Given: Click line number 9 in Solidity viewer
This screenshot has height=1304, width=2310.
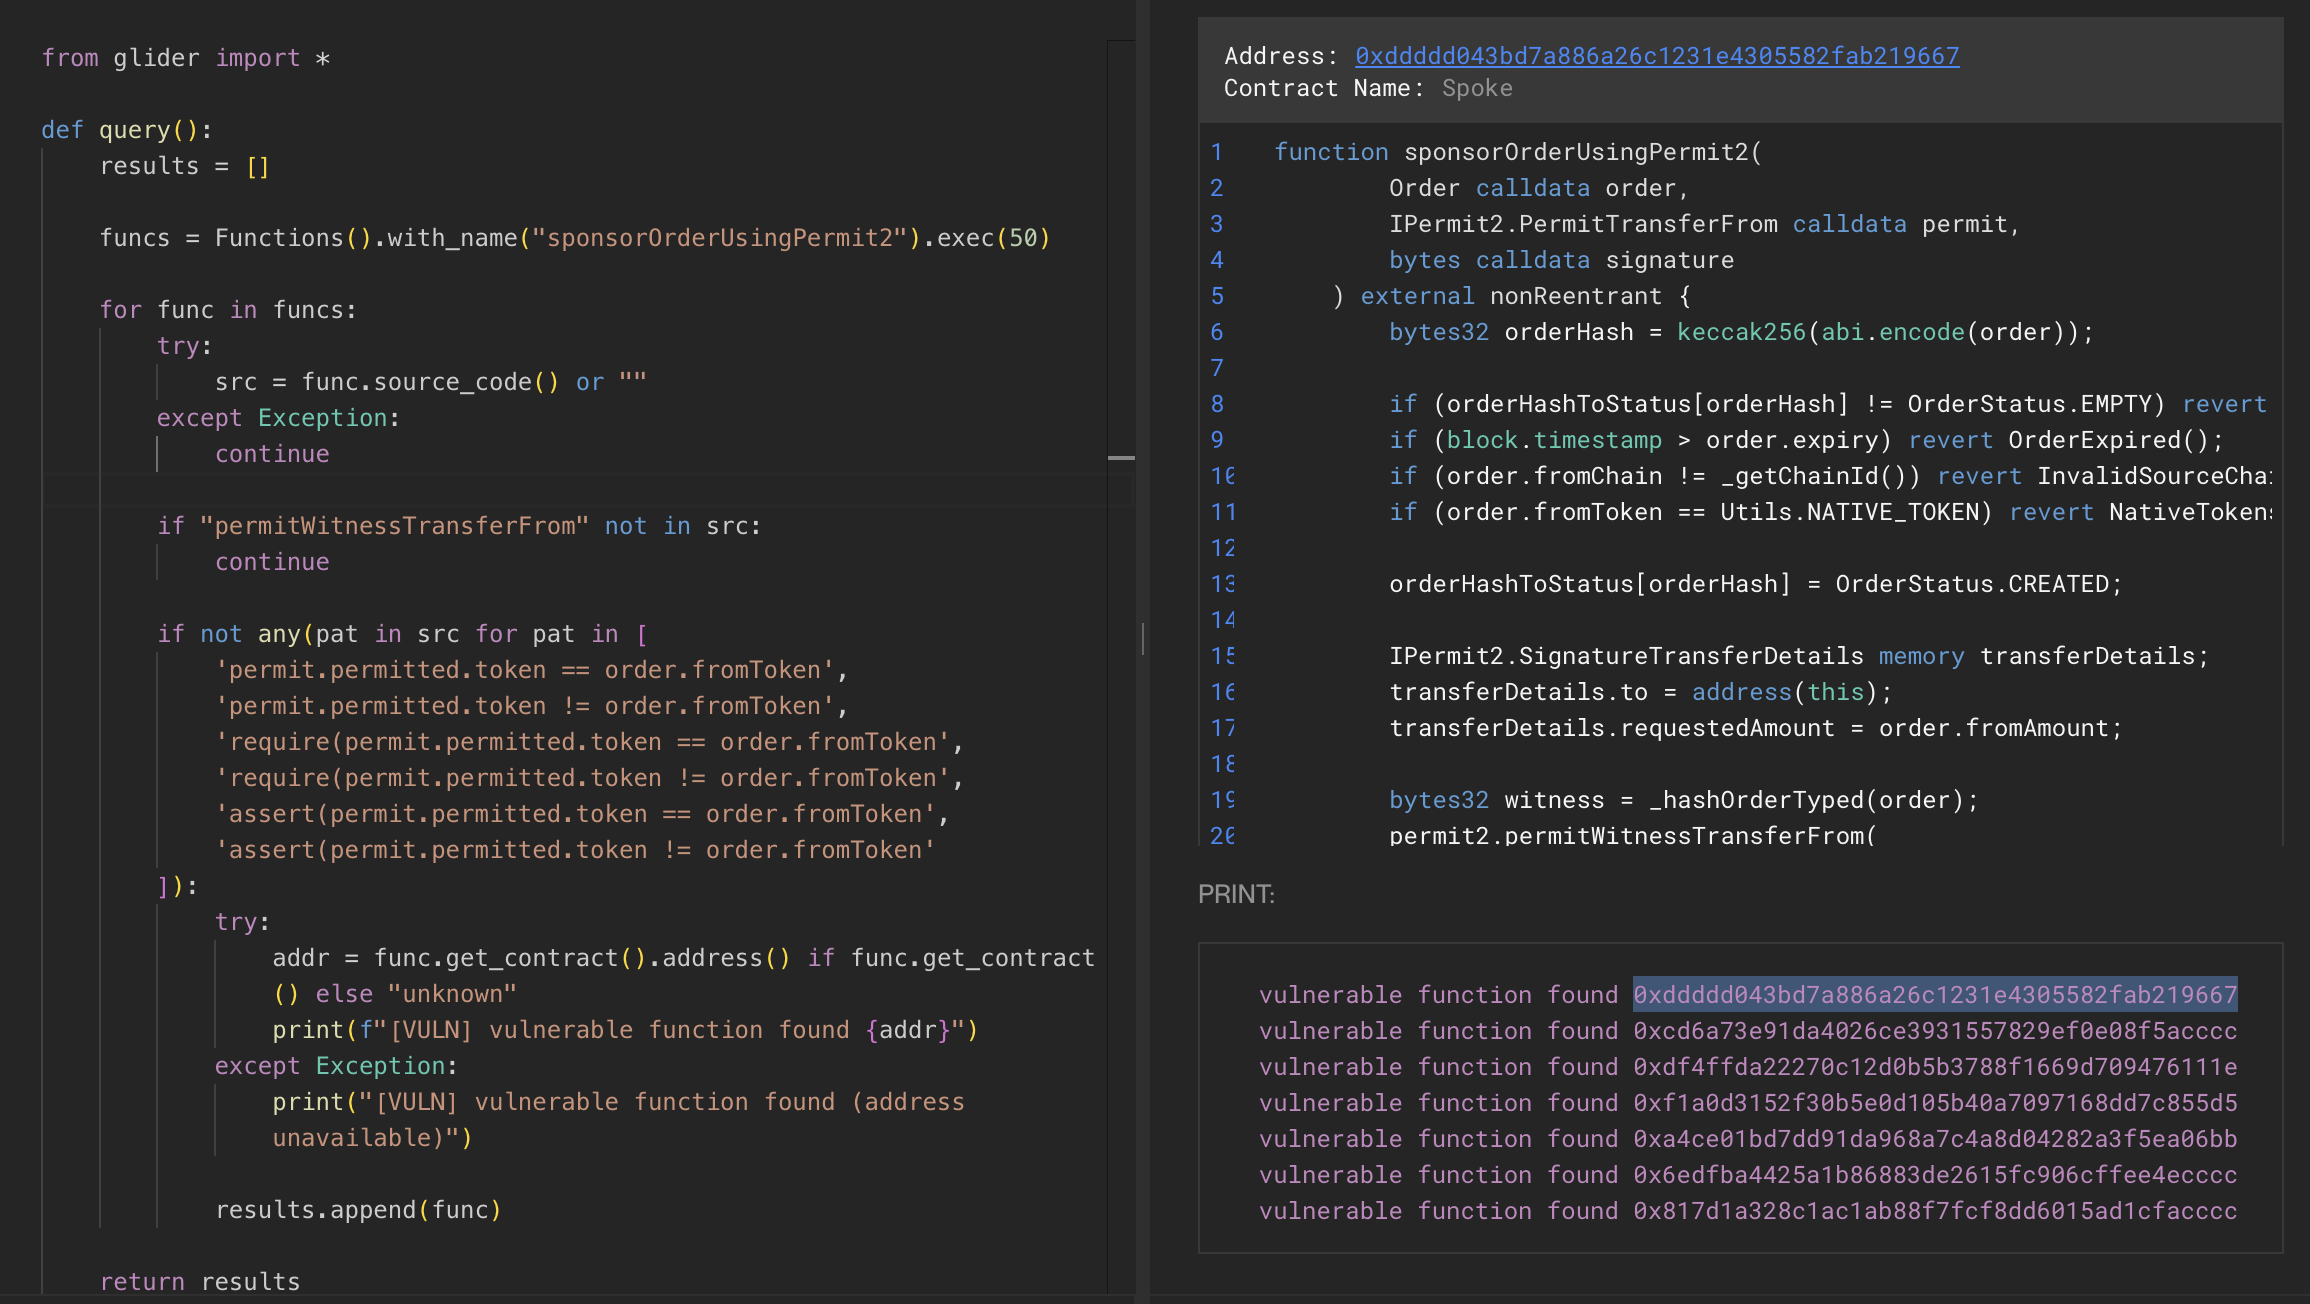Looking at the screenshot, I should pyautogui.click(x=1216, y=440).
